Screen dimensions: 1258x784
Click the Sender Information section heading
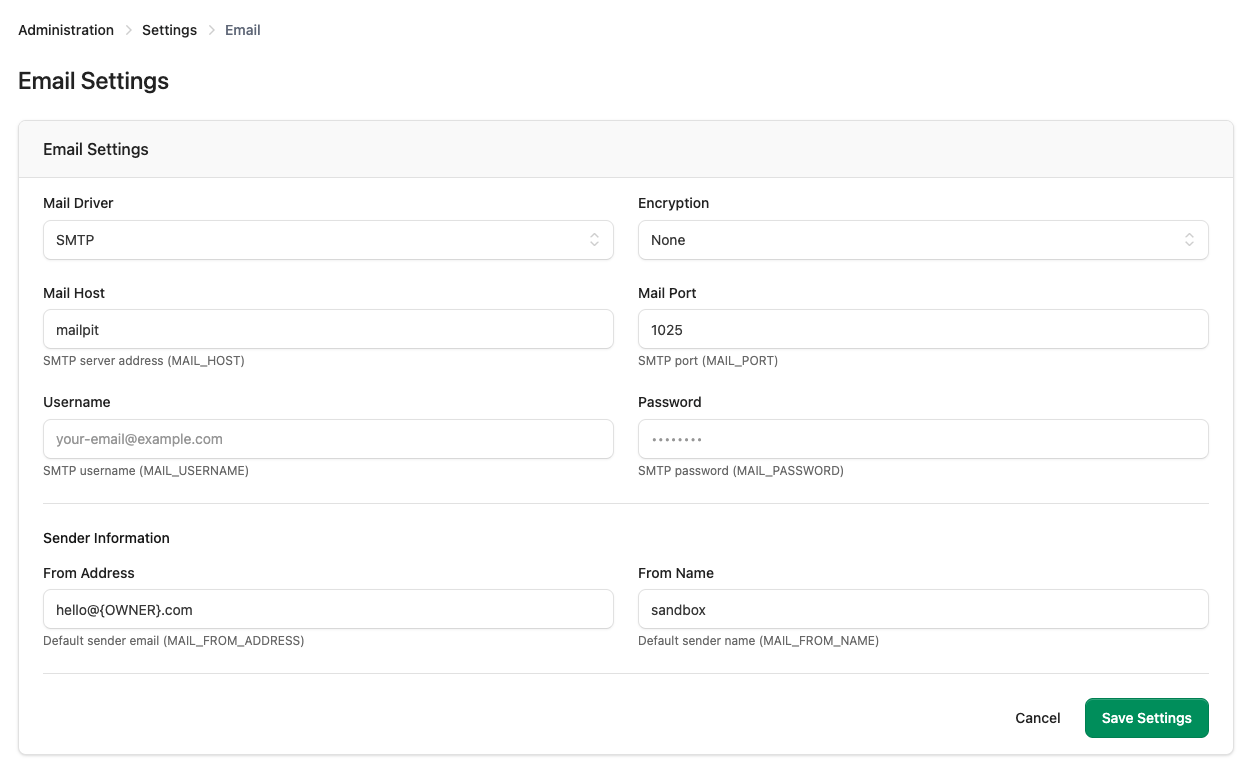106,538
